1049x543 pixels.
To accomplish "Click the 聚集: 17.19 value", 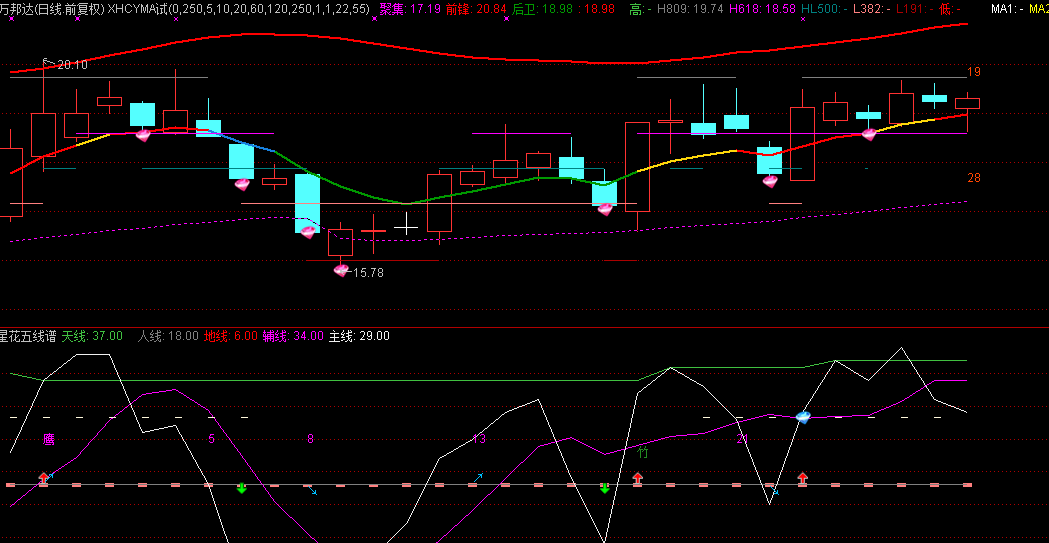I will 410,9.
